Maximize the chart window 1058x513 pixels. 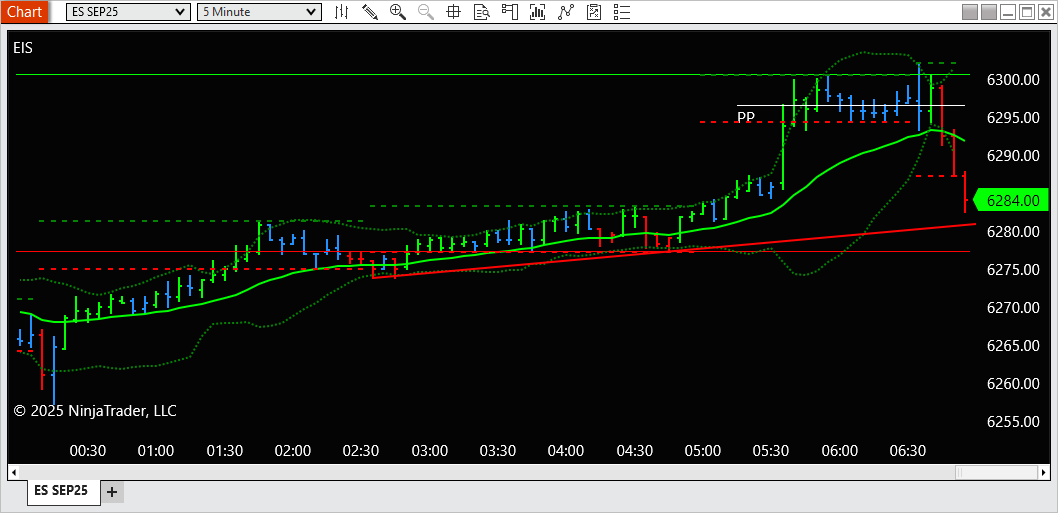[1026, 11]
